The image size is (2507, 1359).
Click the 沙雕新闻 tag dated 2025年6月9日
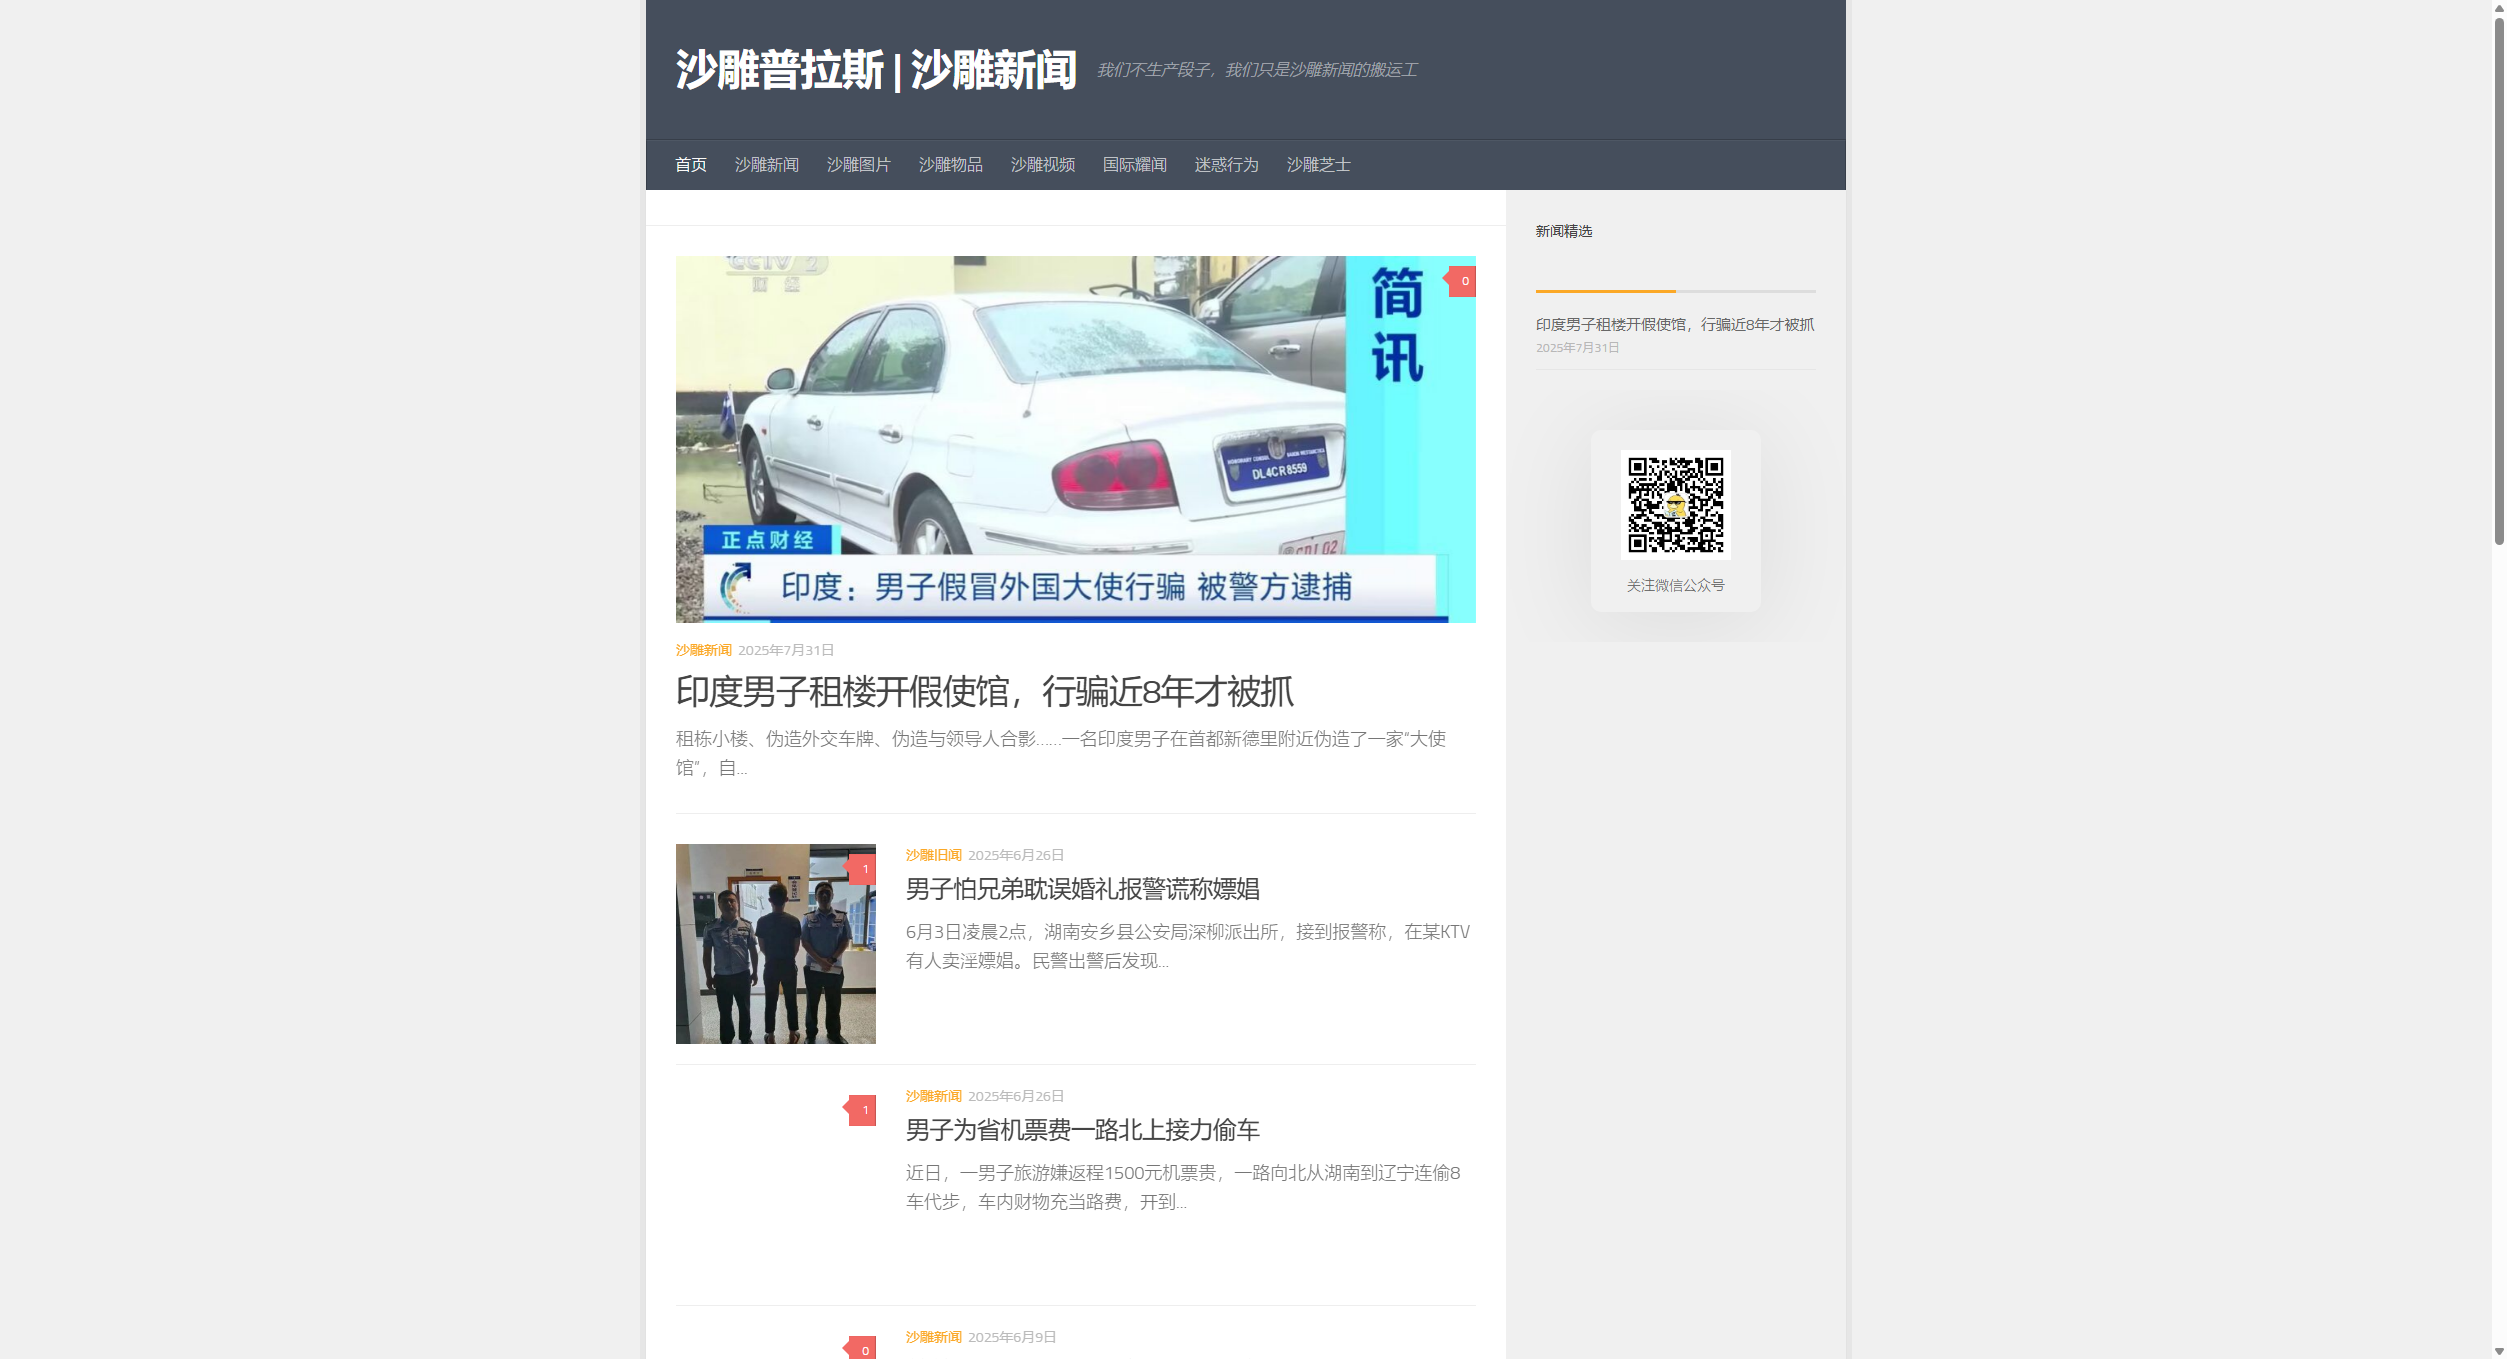(x=933, y=1337)
